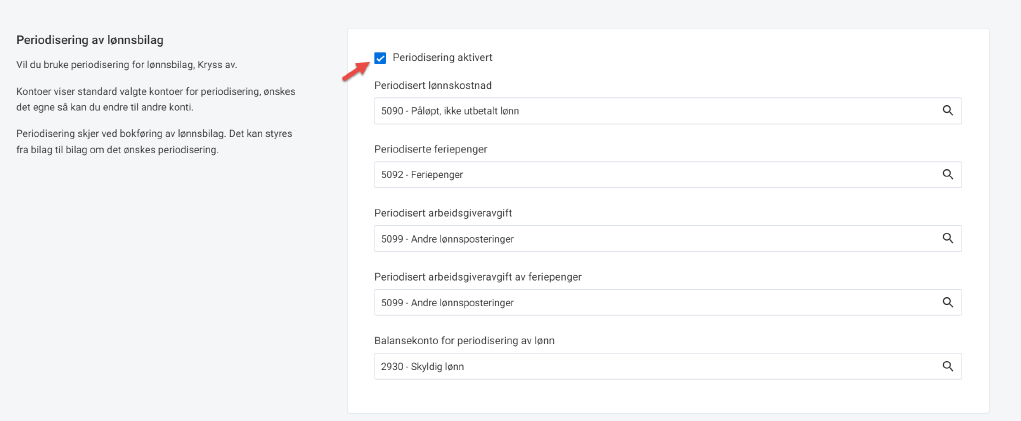Select the '5090 - Påløpt, ikke utbetalt lønn' field
The height and width of the screenshot is (421, 1021).
point(650,111)
